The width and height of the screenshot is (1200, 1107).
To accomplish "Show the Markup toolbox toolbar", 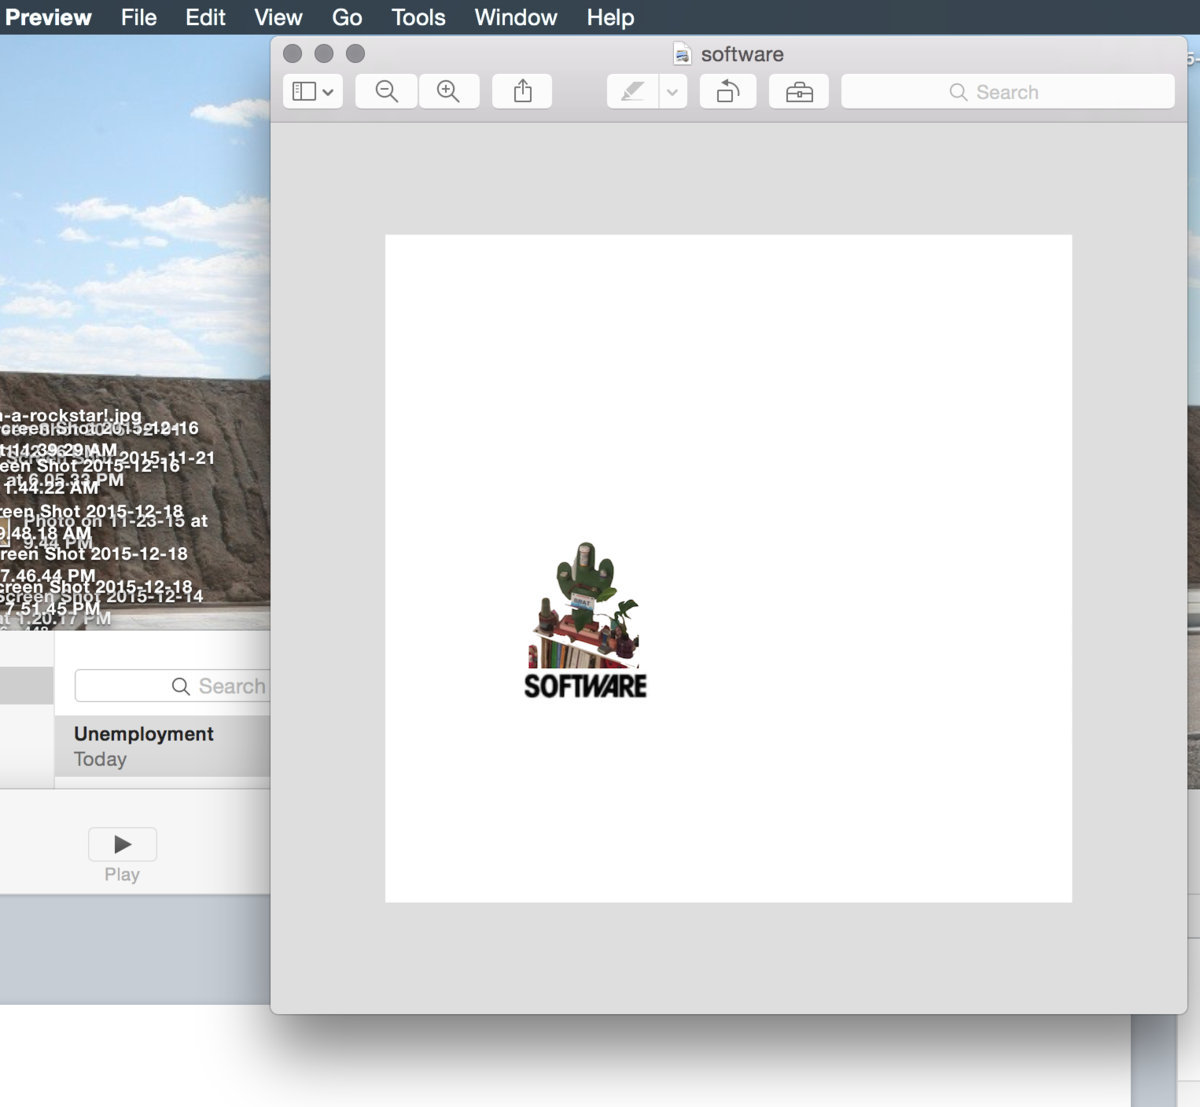I will 799,92.
